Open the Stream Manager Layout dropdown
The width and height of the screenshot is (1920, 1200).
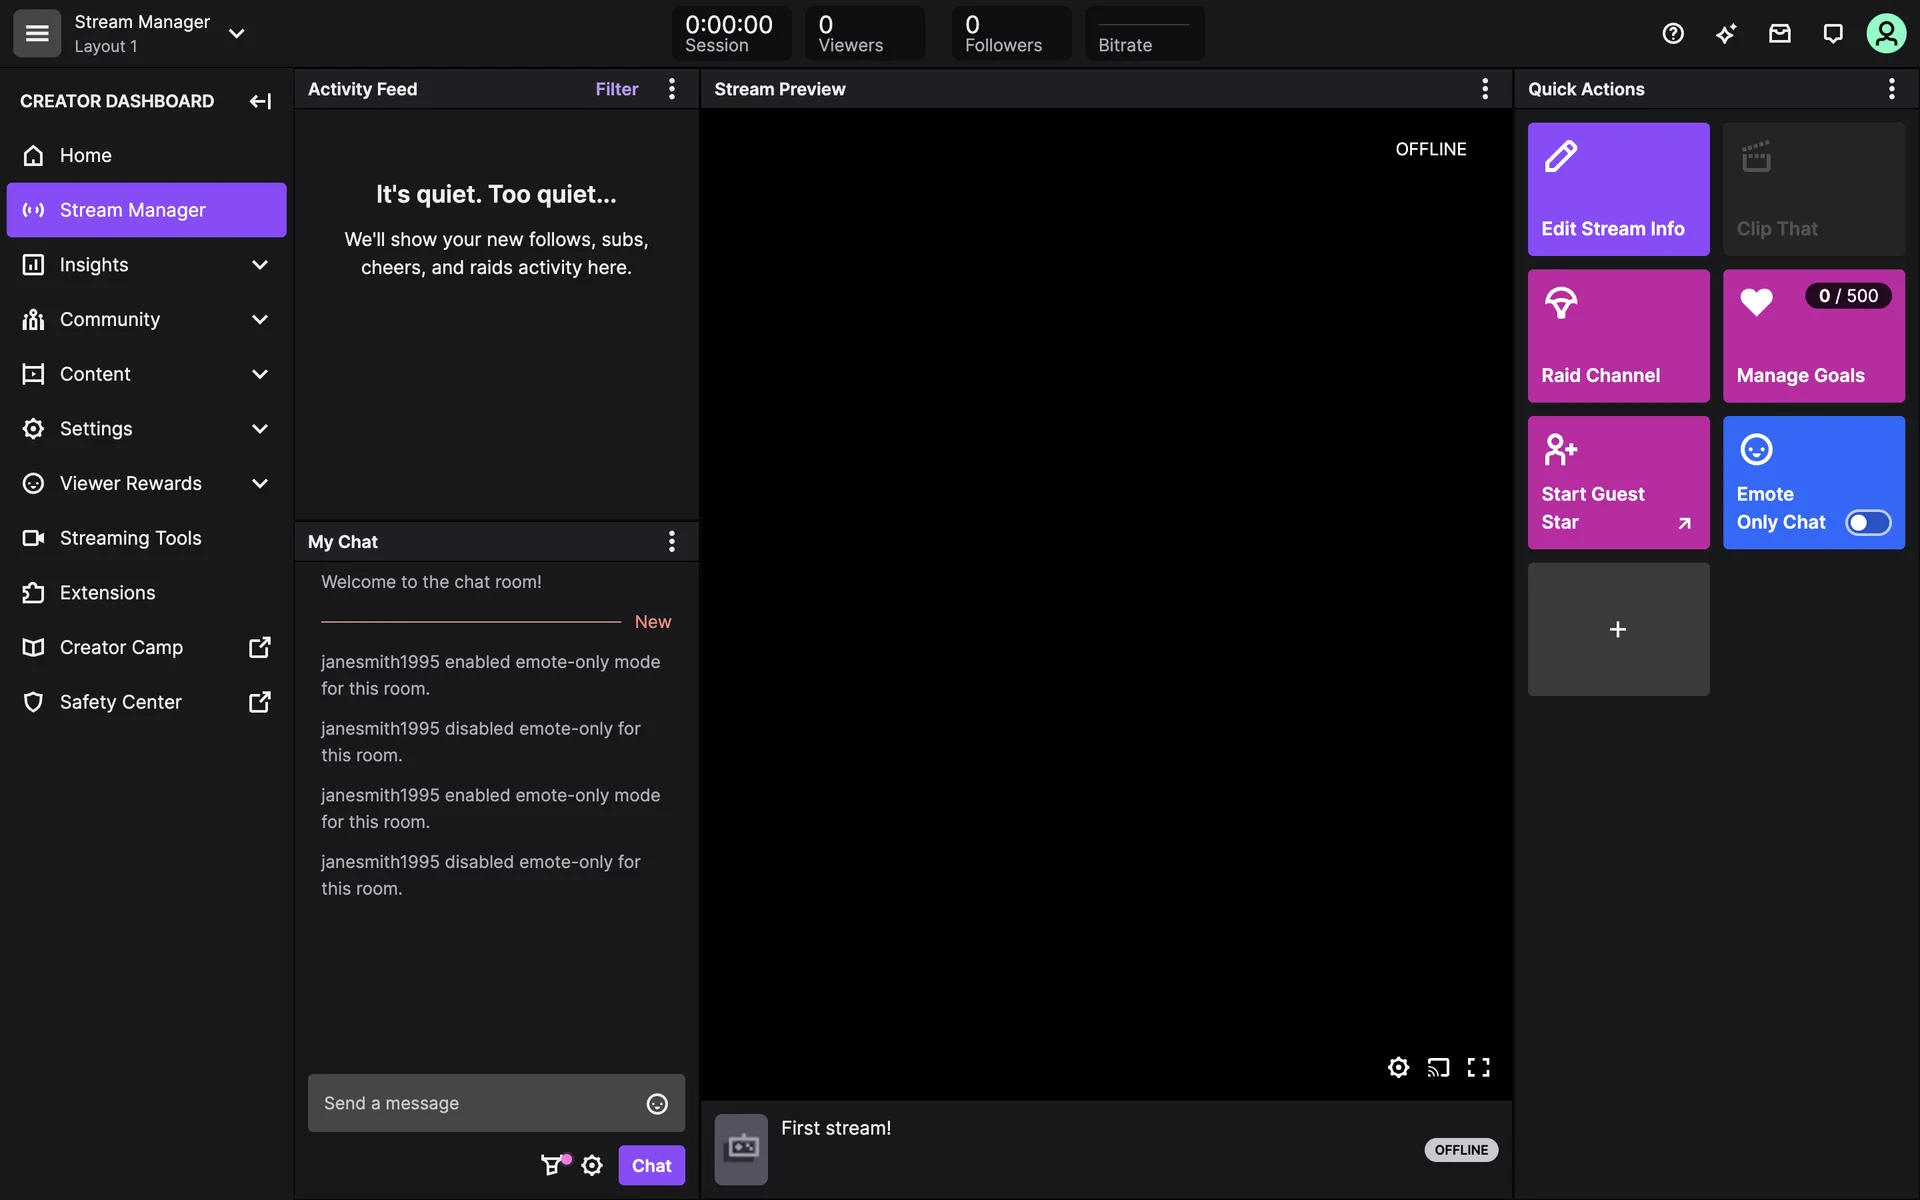pos(237,34)
